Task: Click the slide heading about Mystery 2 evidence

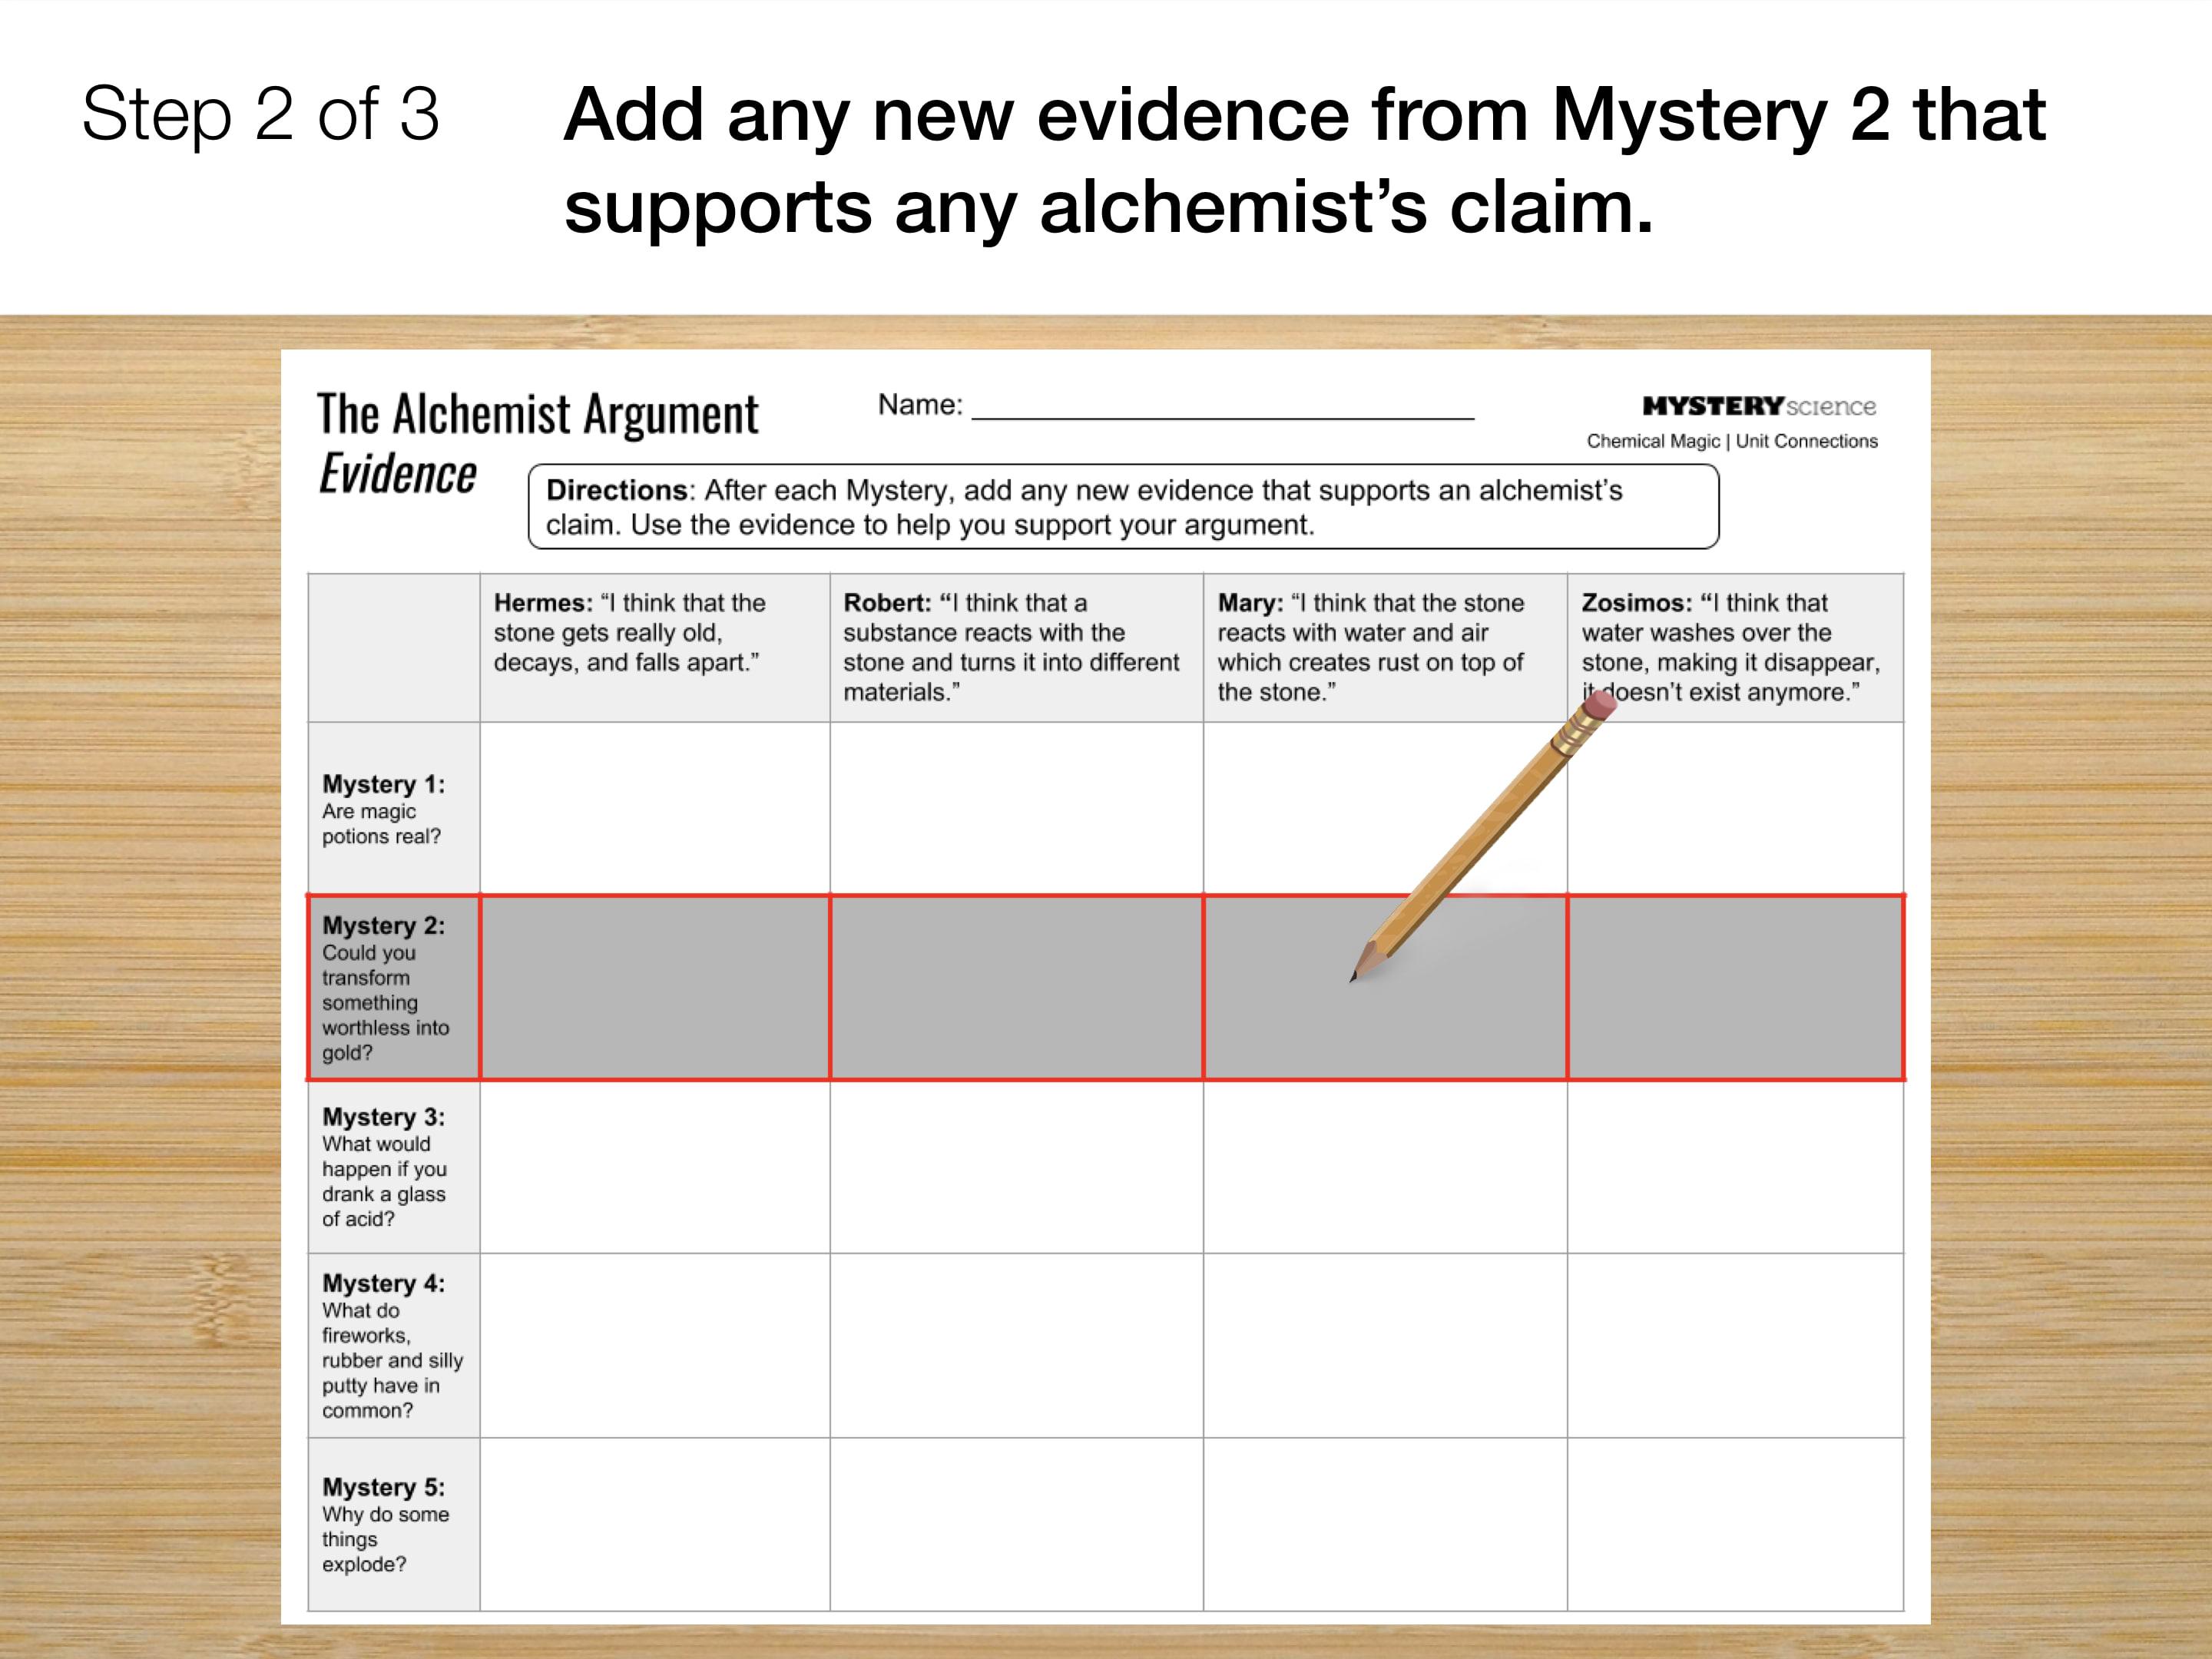Action: click(x=1304, y=160)
